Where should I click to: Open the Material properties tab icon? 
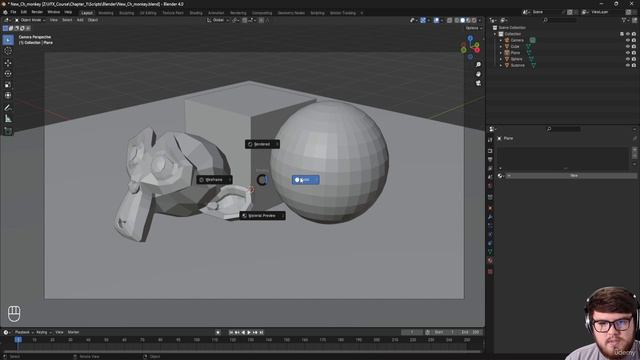(490, 260)
